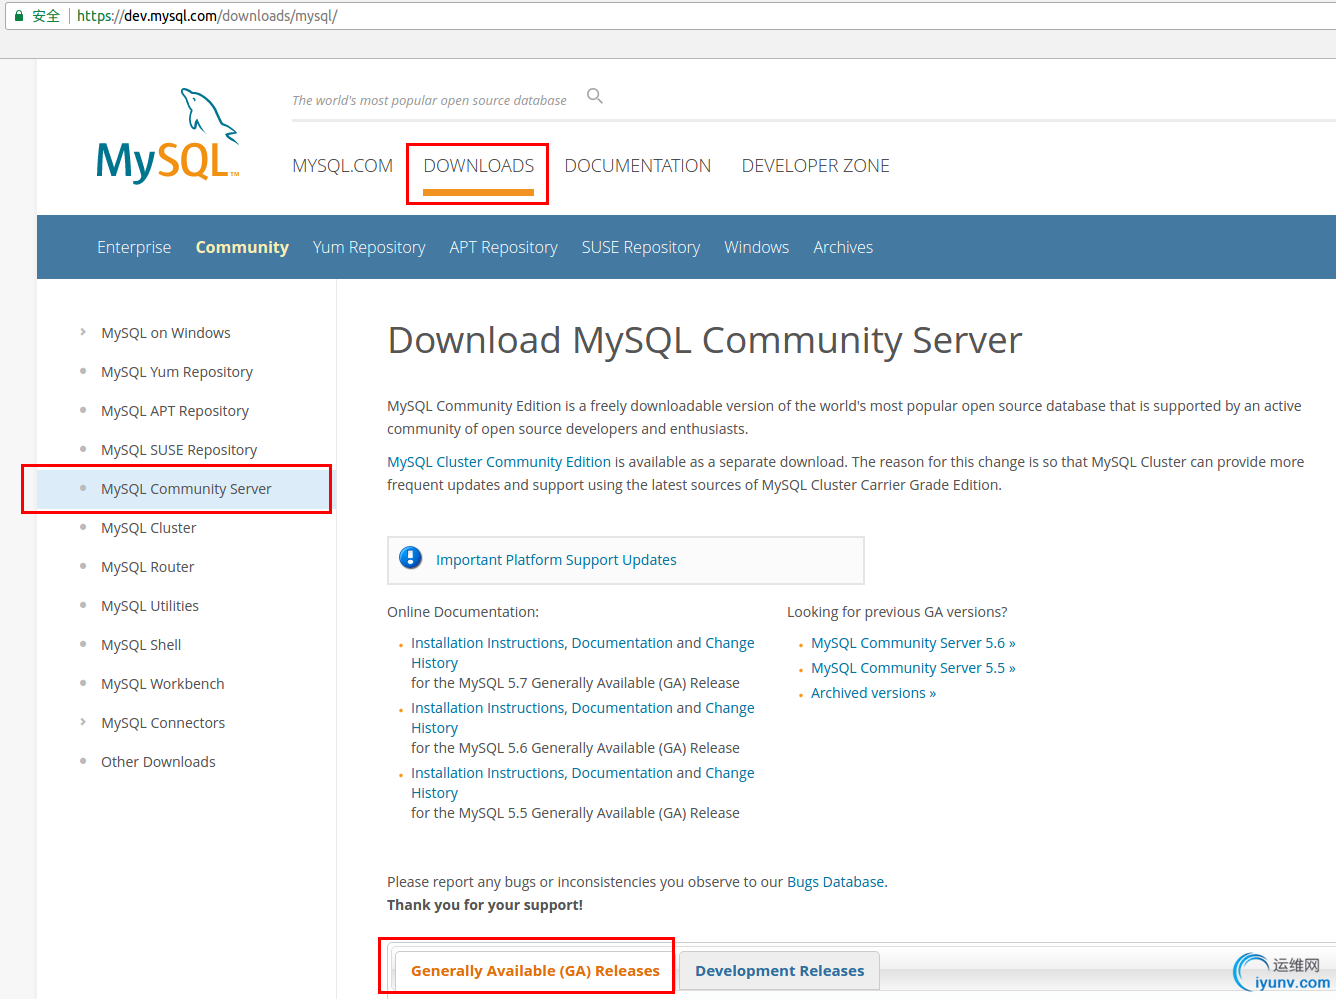Open the DOWNLOADS top menu
1336x999 pixels.
point(479,166)
